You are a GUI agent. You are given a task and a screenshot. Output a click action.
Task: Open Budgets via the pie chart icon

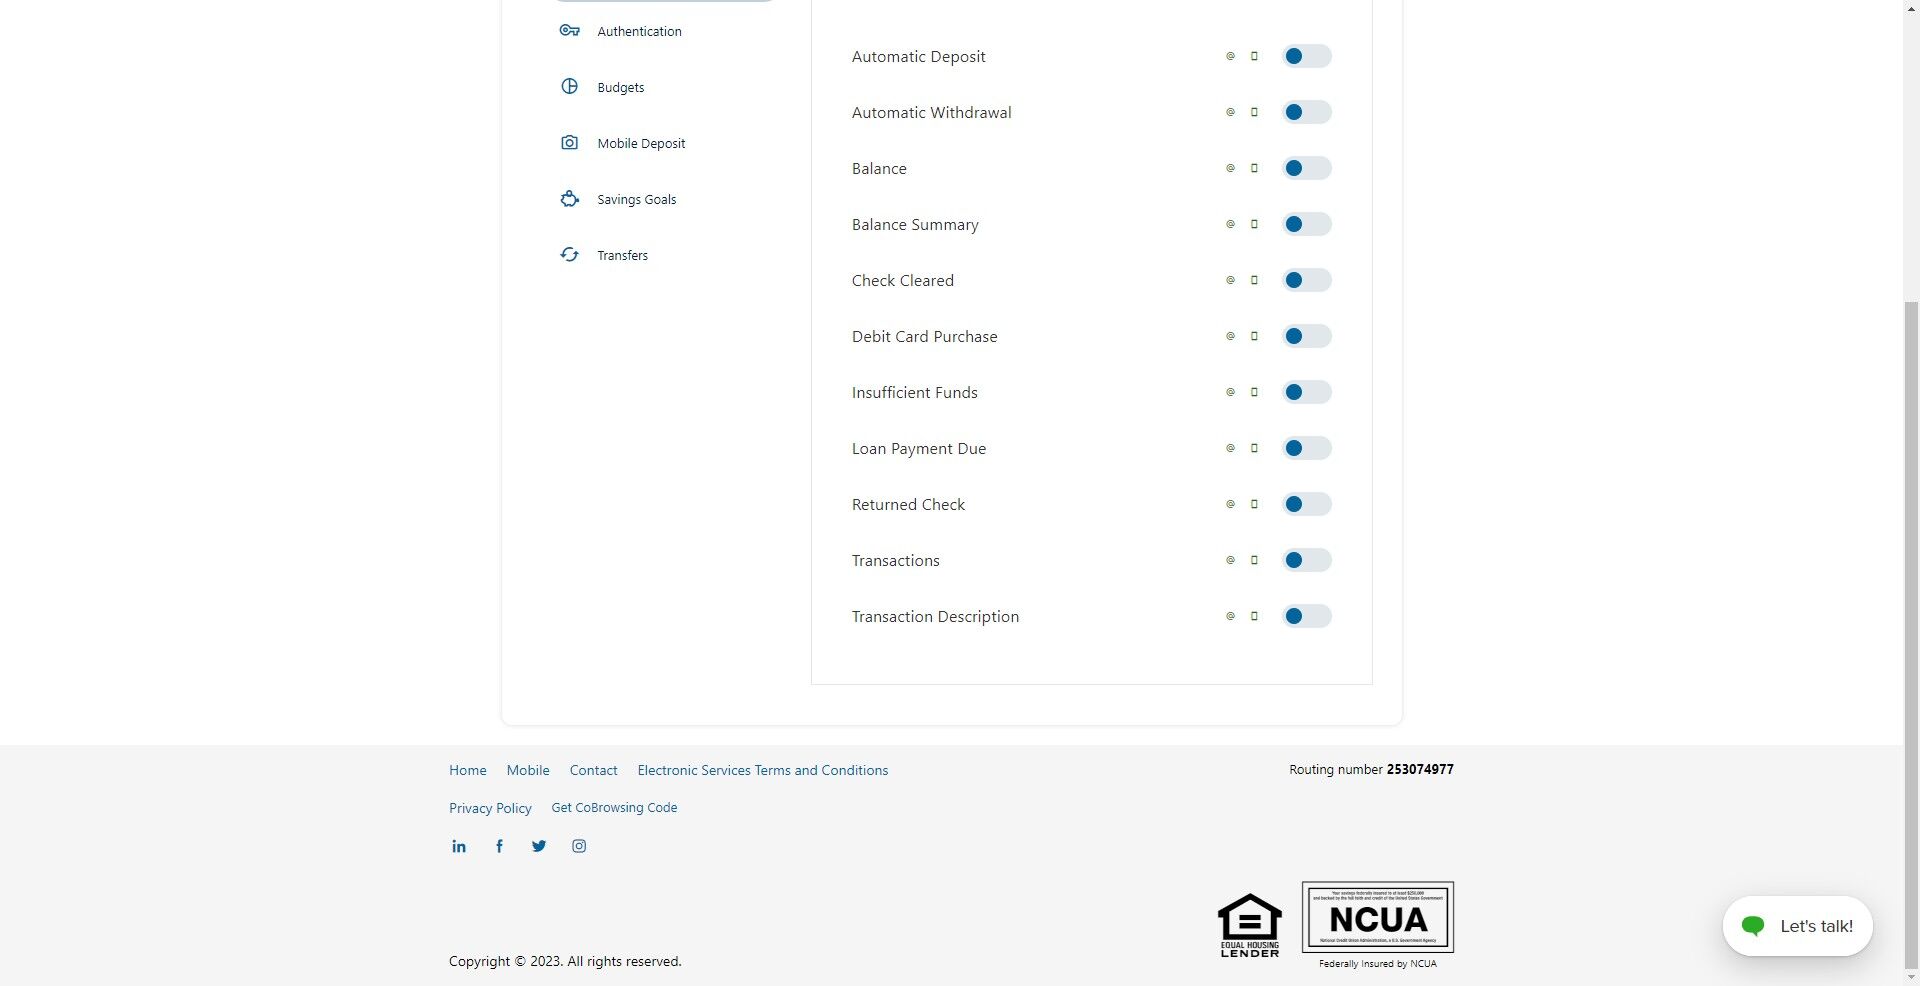coord(569,87)
